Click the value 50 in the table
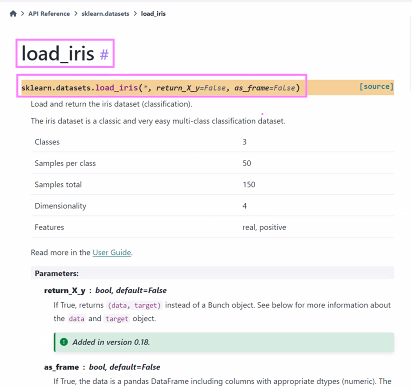412x389 pixels. click(x=247, y=163)
